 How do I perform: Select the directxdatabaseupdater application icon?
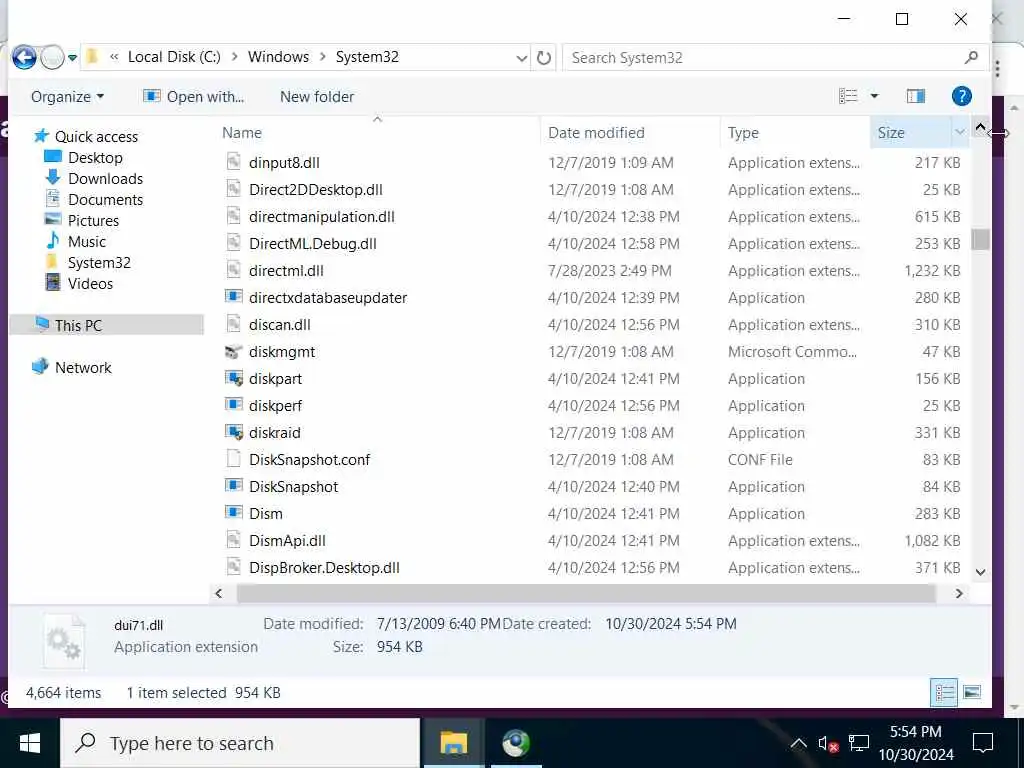tap(233, 297)
